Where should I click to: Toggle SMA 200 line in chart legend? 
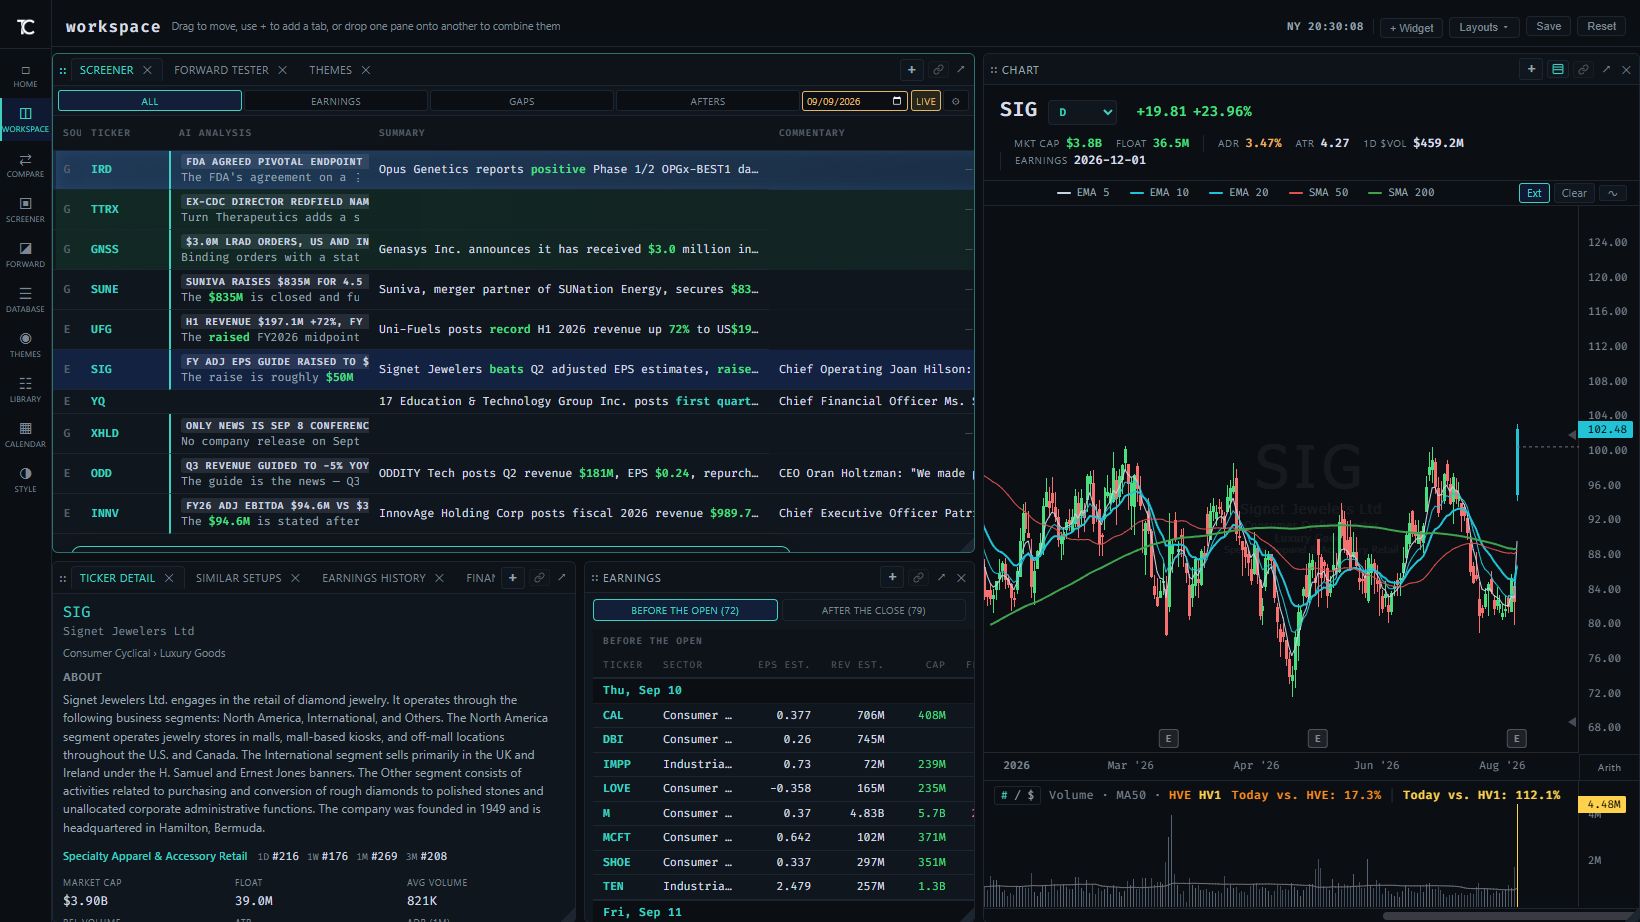(x=1400, y=192)
